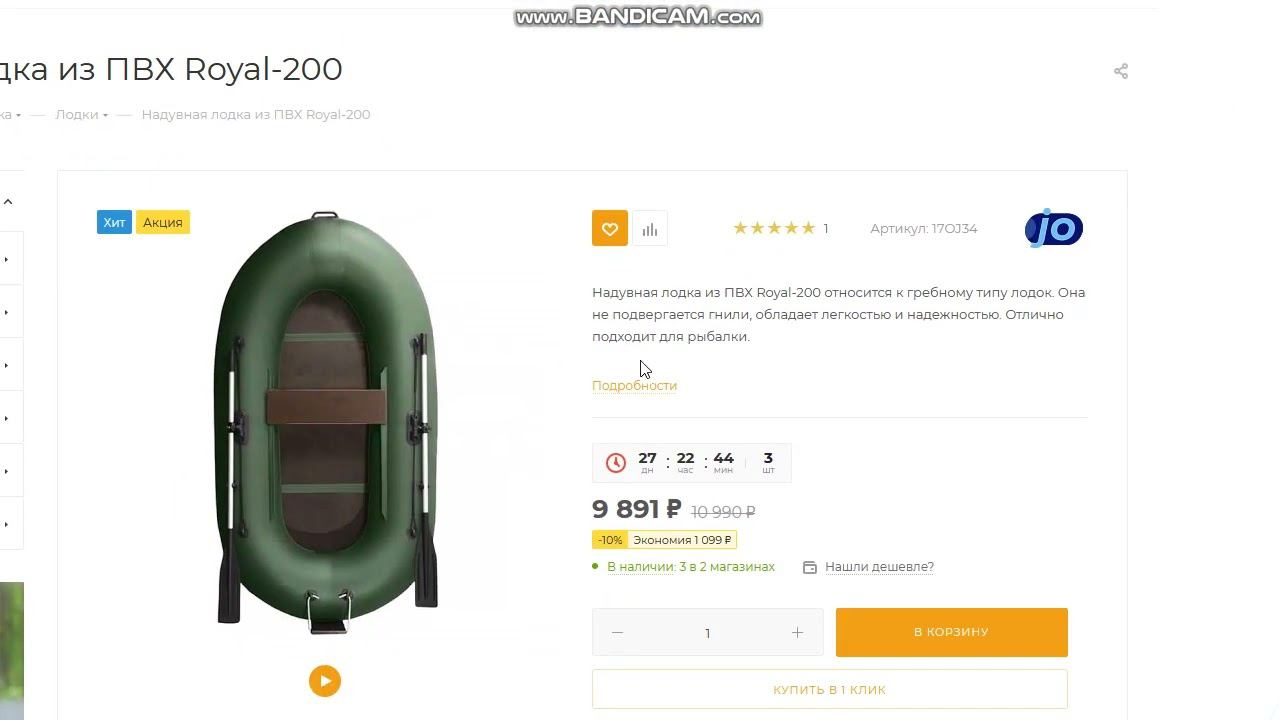Click the JO brand logo

point(1054,229)
